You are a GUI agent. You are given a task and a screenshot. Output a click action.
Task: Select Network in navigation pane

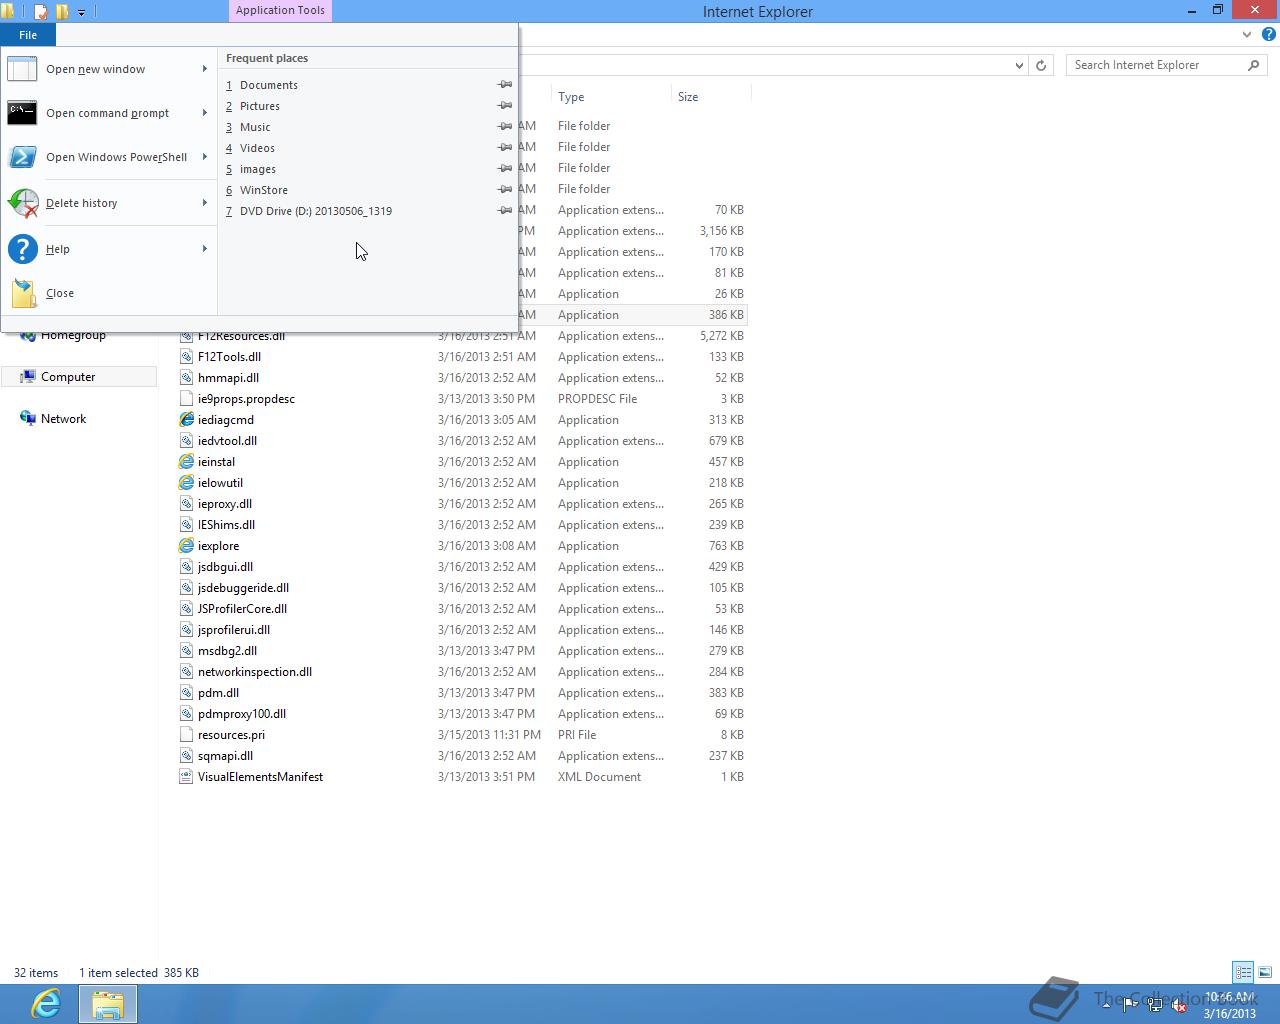[x=63, y=419]
